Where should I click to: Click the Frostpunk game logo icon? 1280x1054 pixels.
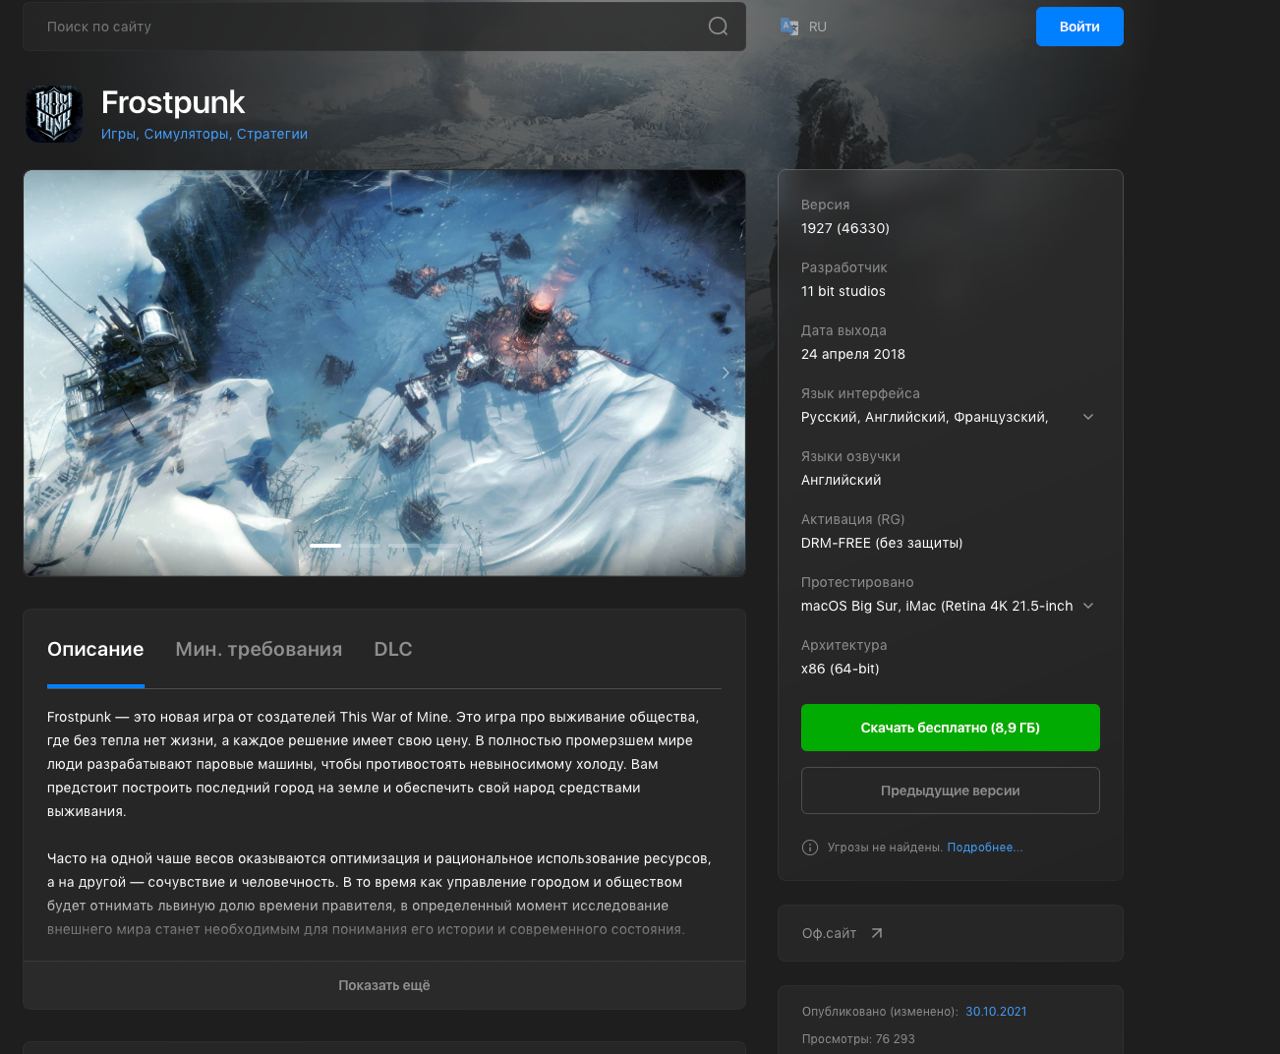point(54,114)
